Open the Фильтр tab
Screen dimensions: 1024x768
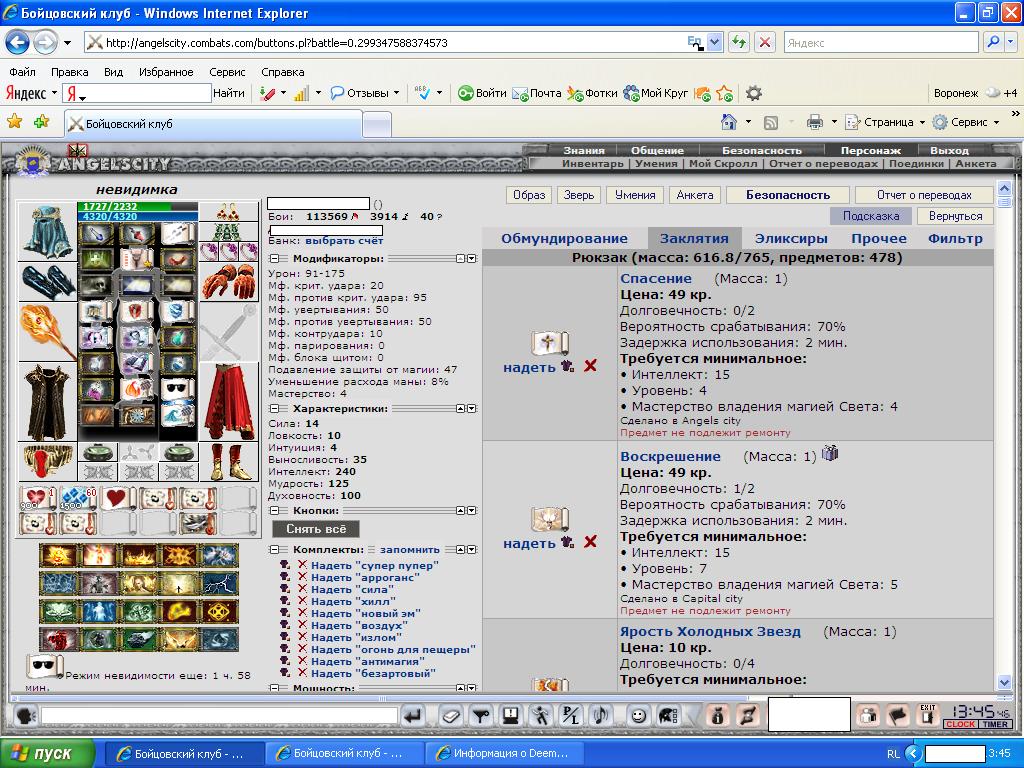[955, 238]
